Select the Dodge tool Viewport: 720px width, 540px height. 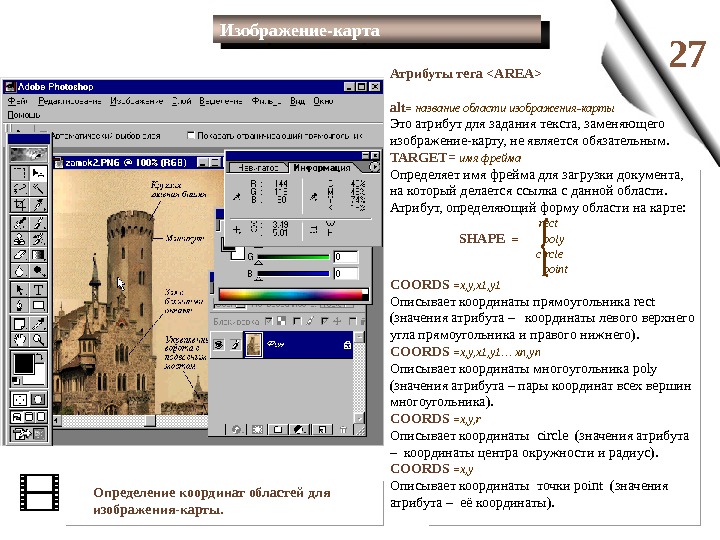coord(38,270)
